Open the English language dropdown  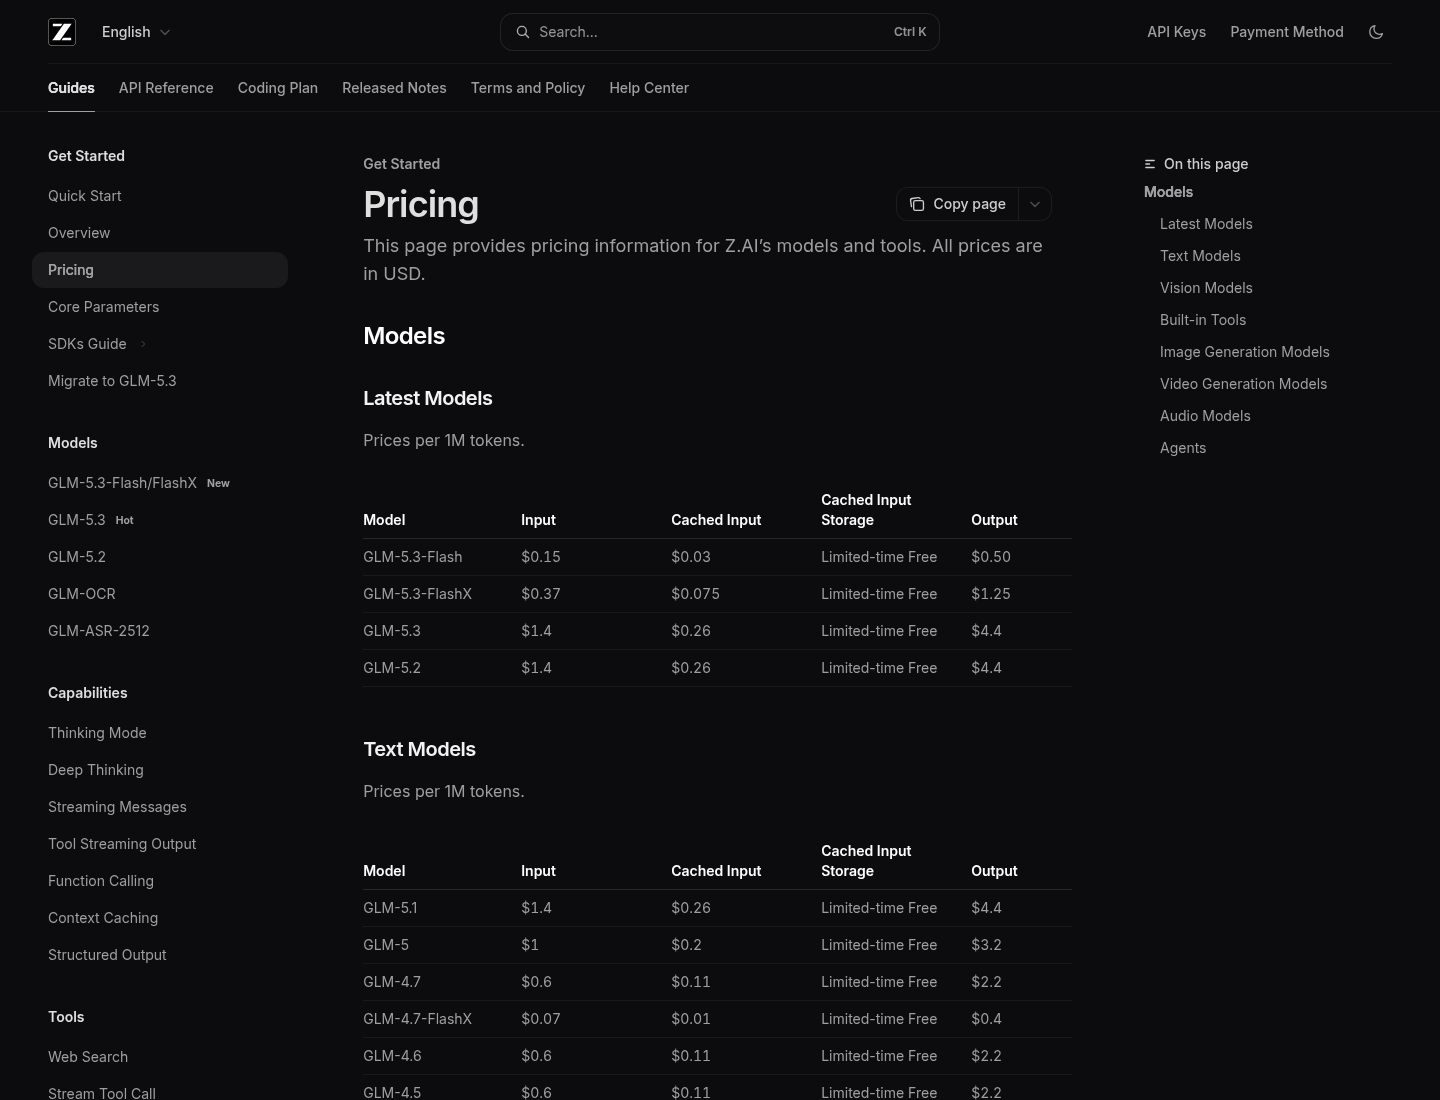[x=136, y=32]
